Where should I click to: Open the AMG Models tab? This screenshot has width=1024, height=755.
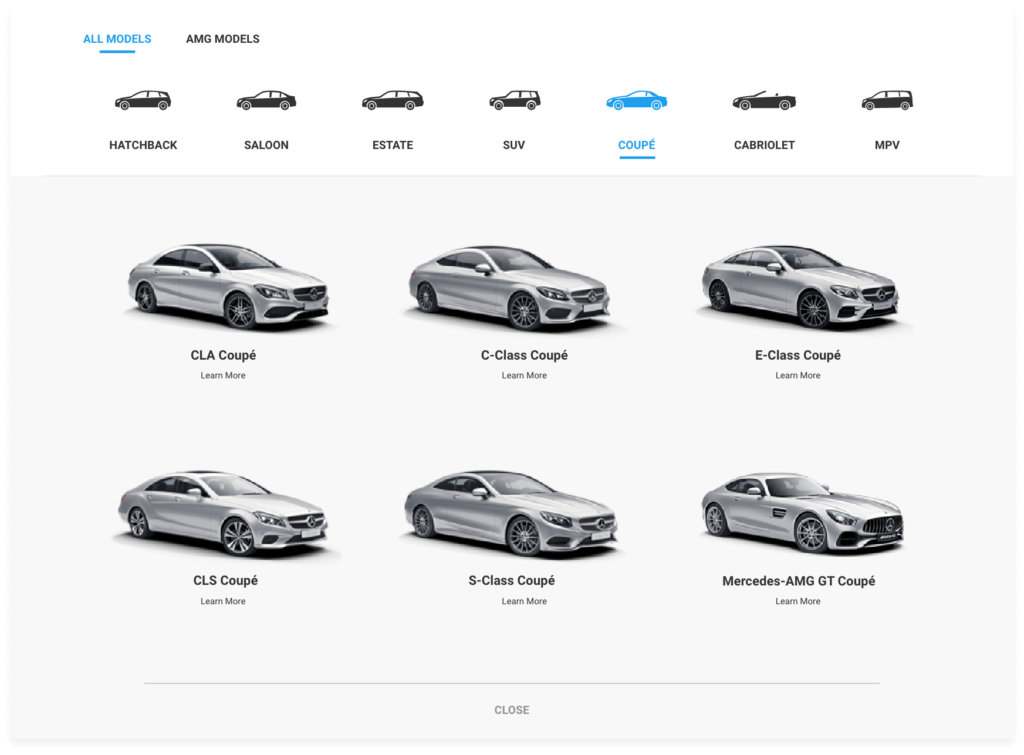click(222, 39)
